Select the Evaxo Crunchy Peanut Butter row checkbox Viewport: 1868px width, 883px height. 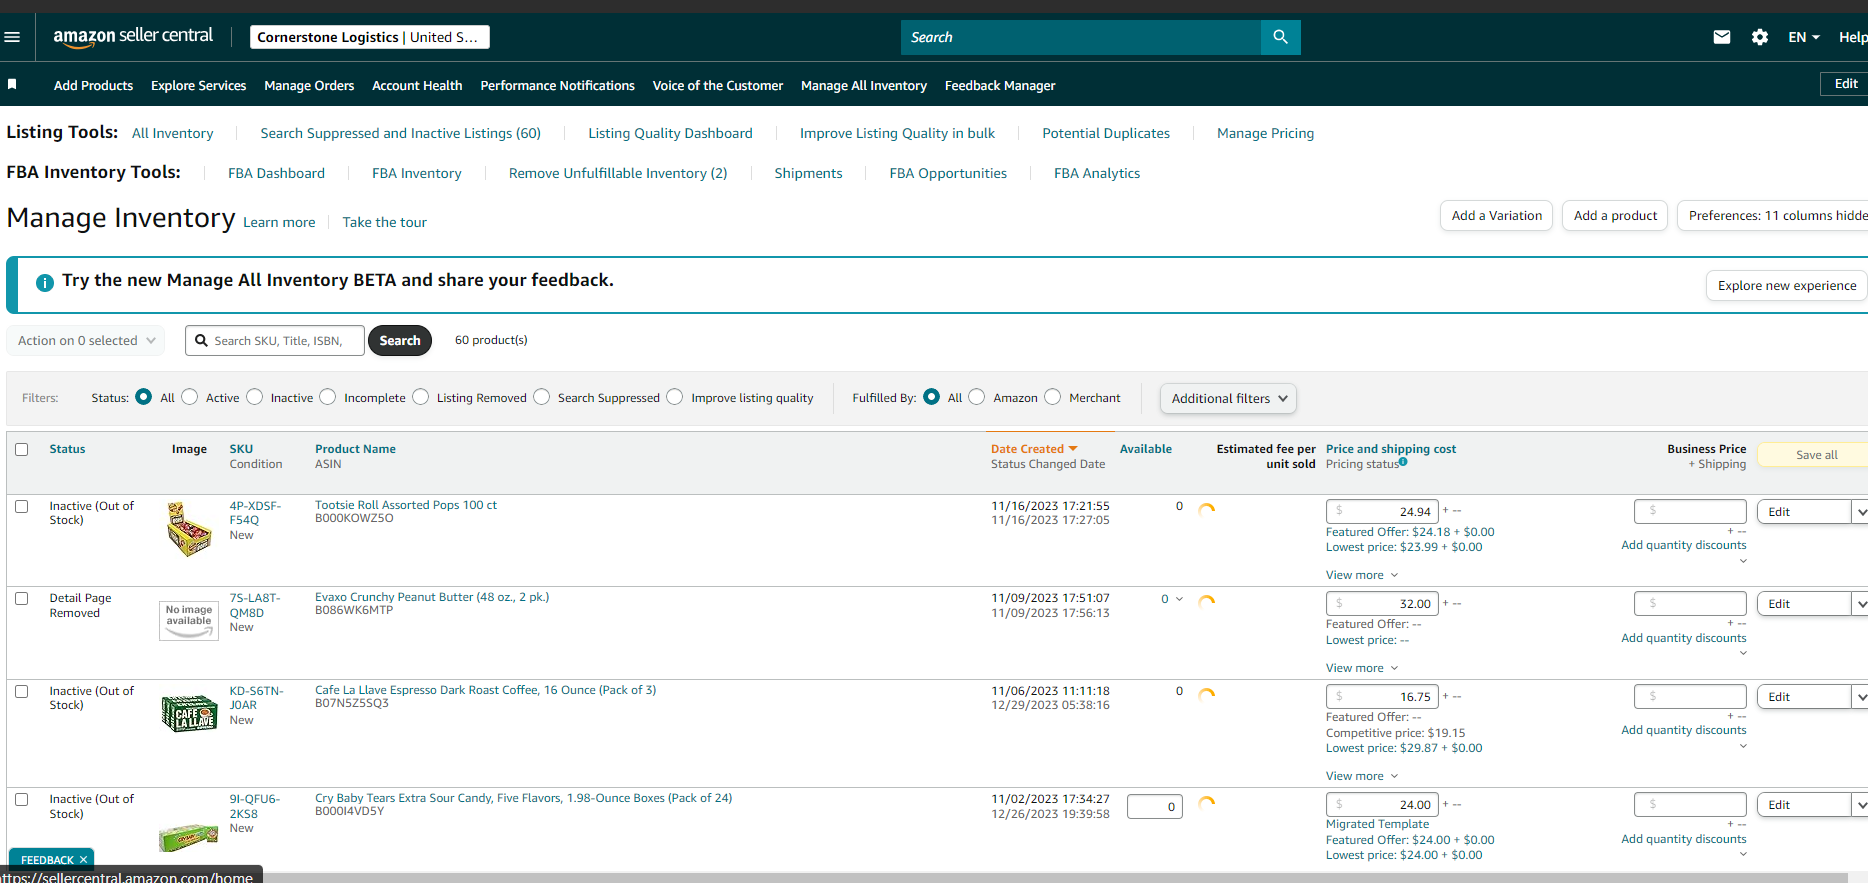point(22,599)
